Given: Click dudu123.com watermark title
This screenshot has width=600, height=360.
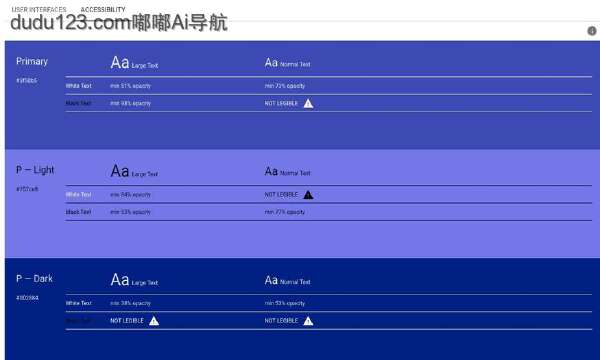Looking at the screenshot, I should (119, 23).
